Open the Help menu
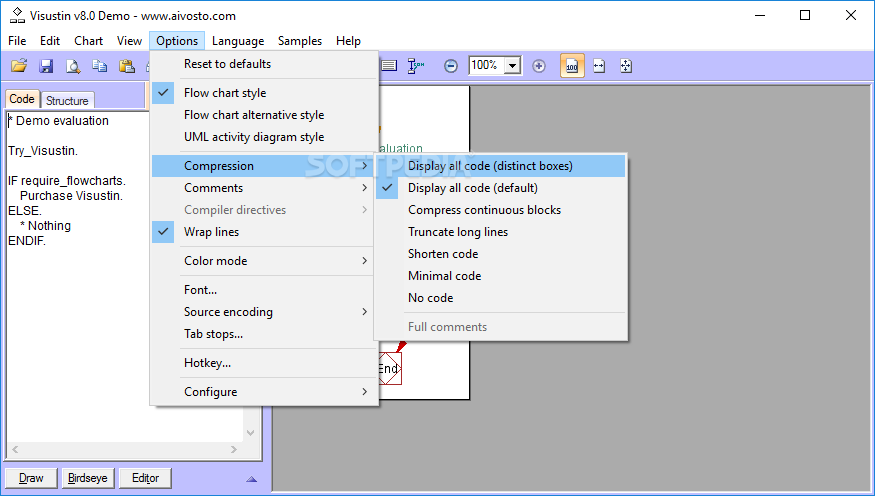This screenshot has height=496, width=875. click(x=348, y=41)
